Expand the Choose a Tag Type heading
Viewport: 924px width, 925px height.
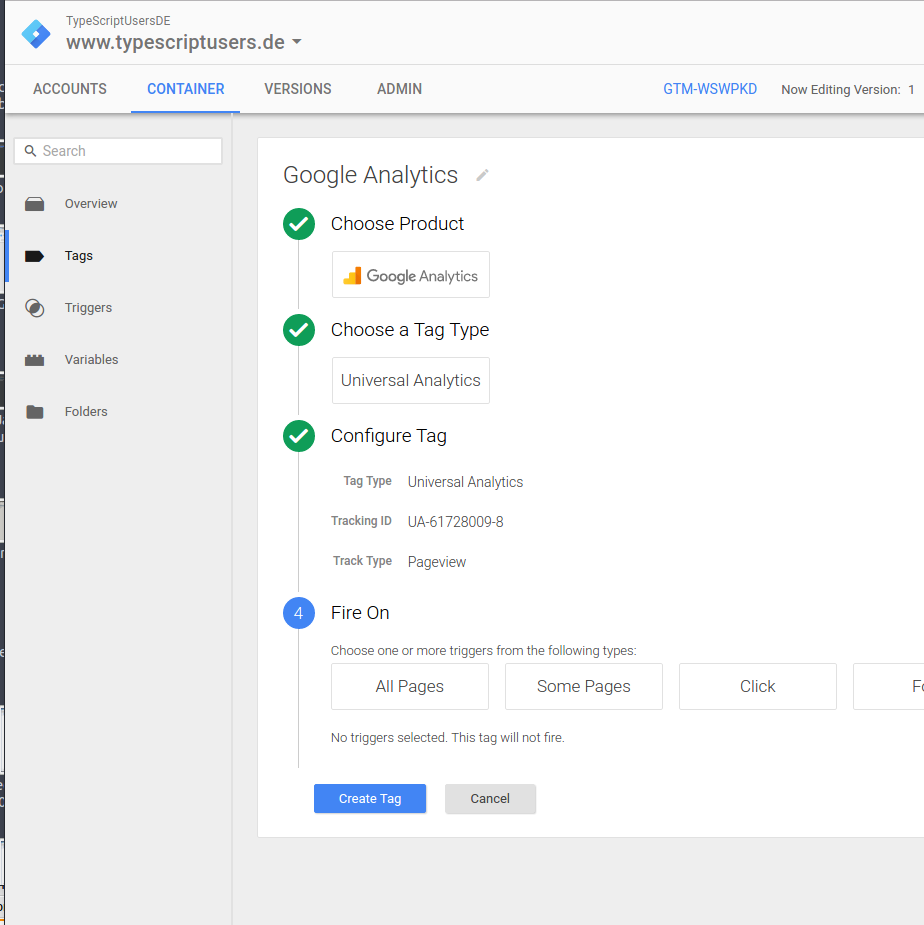click(x=409, y=330)
